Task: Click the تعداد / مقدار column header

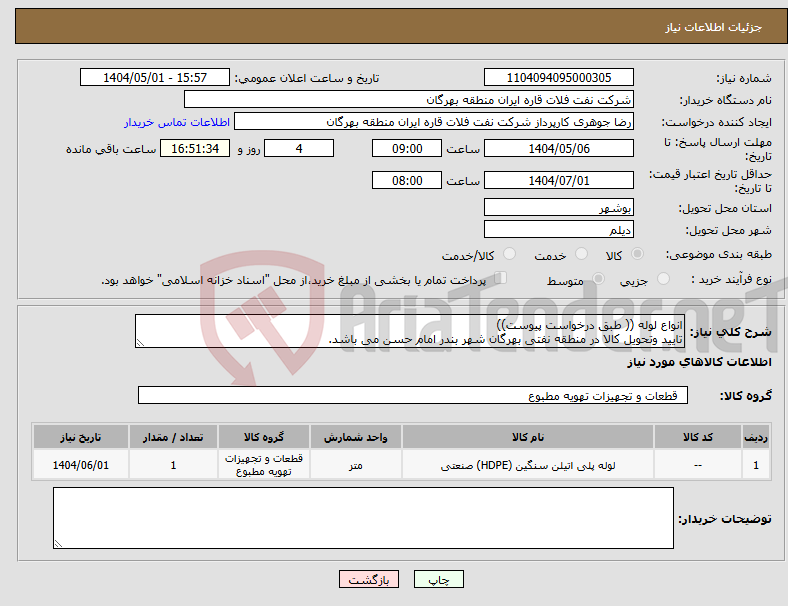Action: tap(173, 437)
